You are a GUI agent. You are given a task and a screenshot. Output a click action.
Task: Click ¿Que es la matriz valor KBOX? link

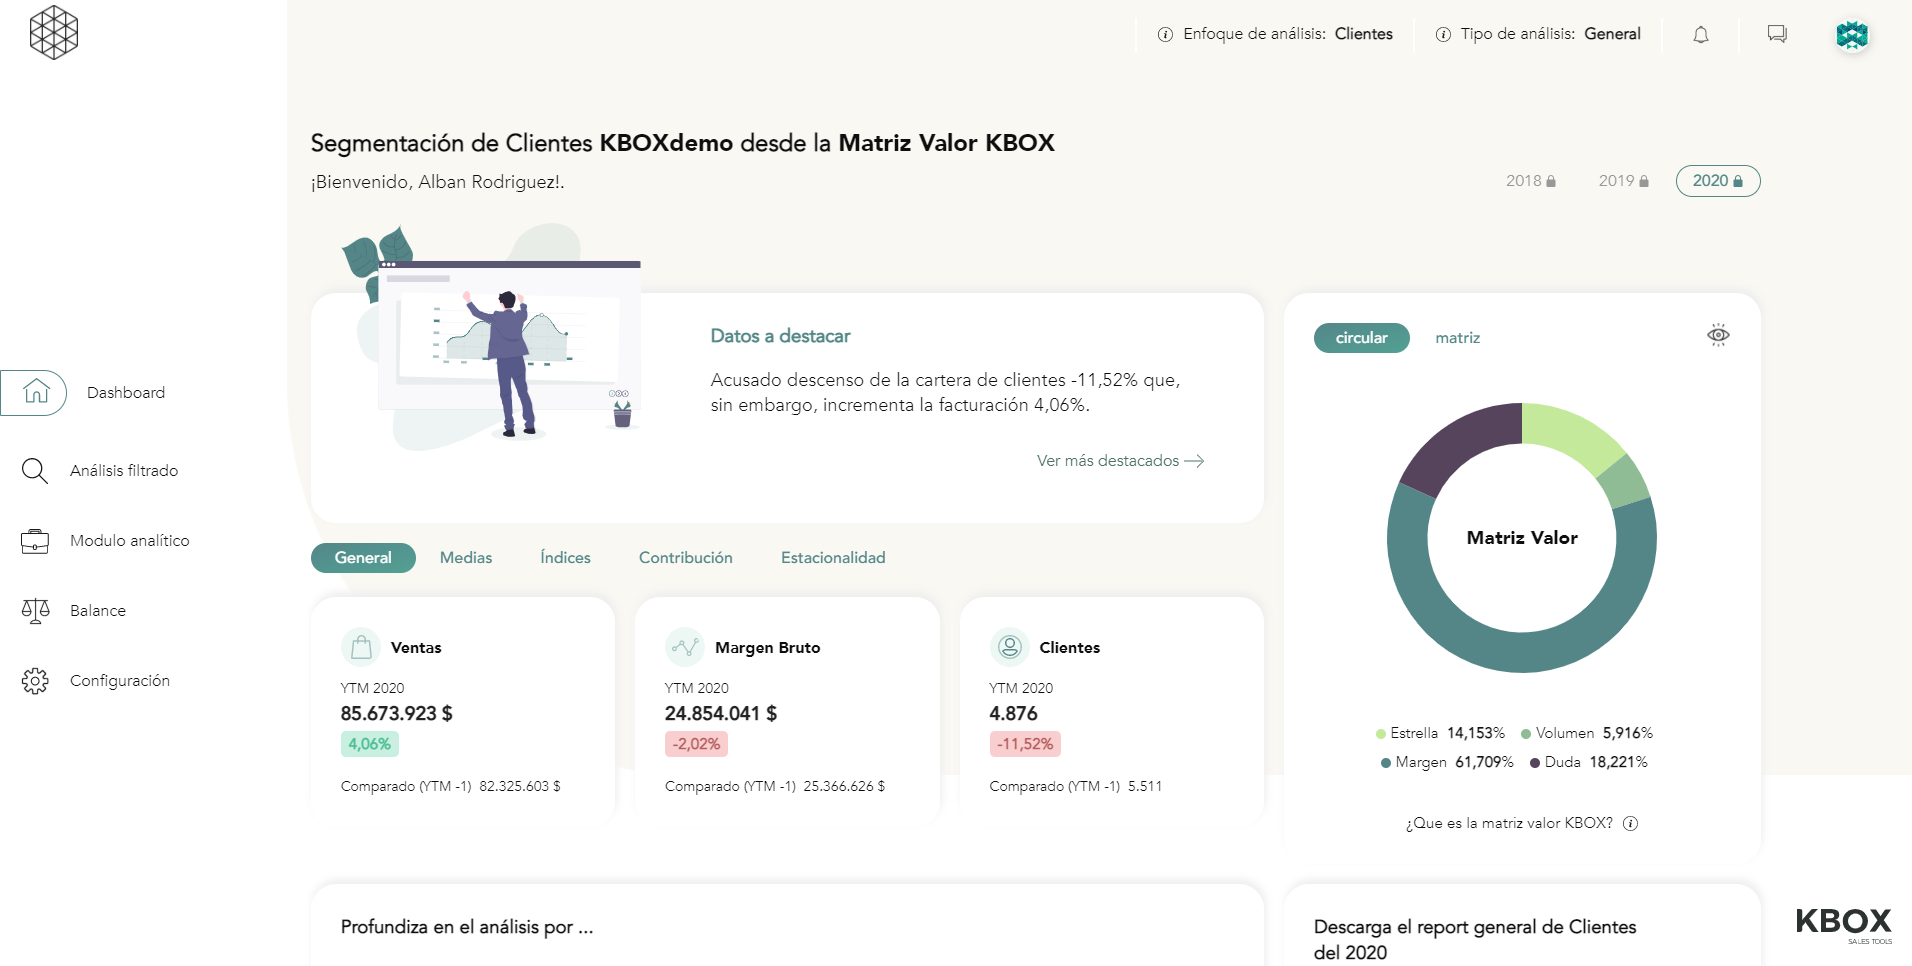click(x=1509, y=823)
